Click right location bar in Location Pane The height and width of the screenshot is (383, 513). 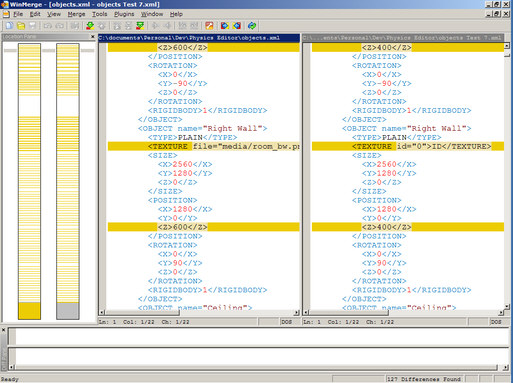pyautogui.click(x=68, y=181)
